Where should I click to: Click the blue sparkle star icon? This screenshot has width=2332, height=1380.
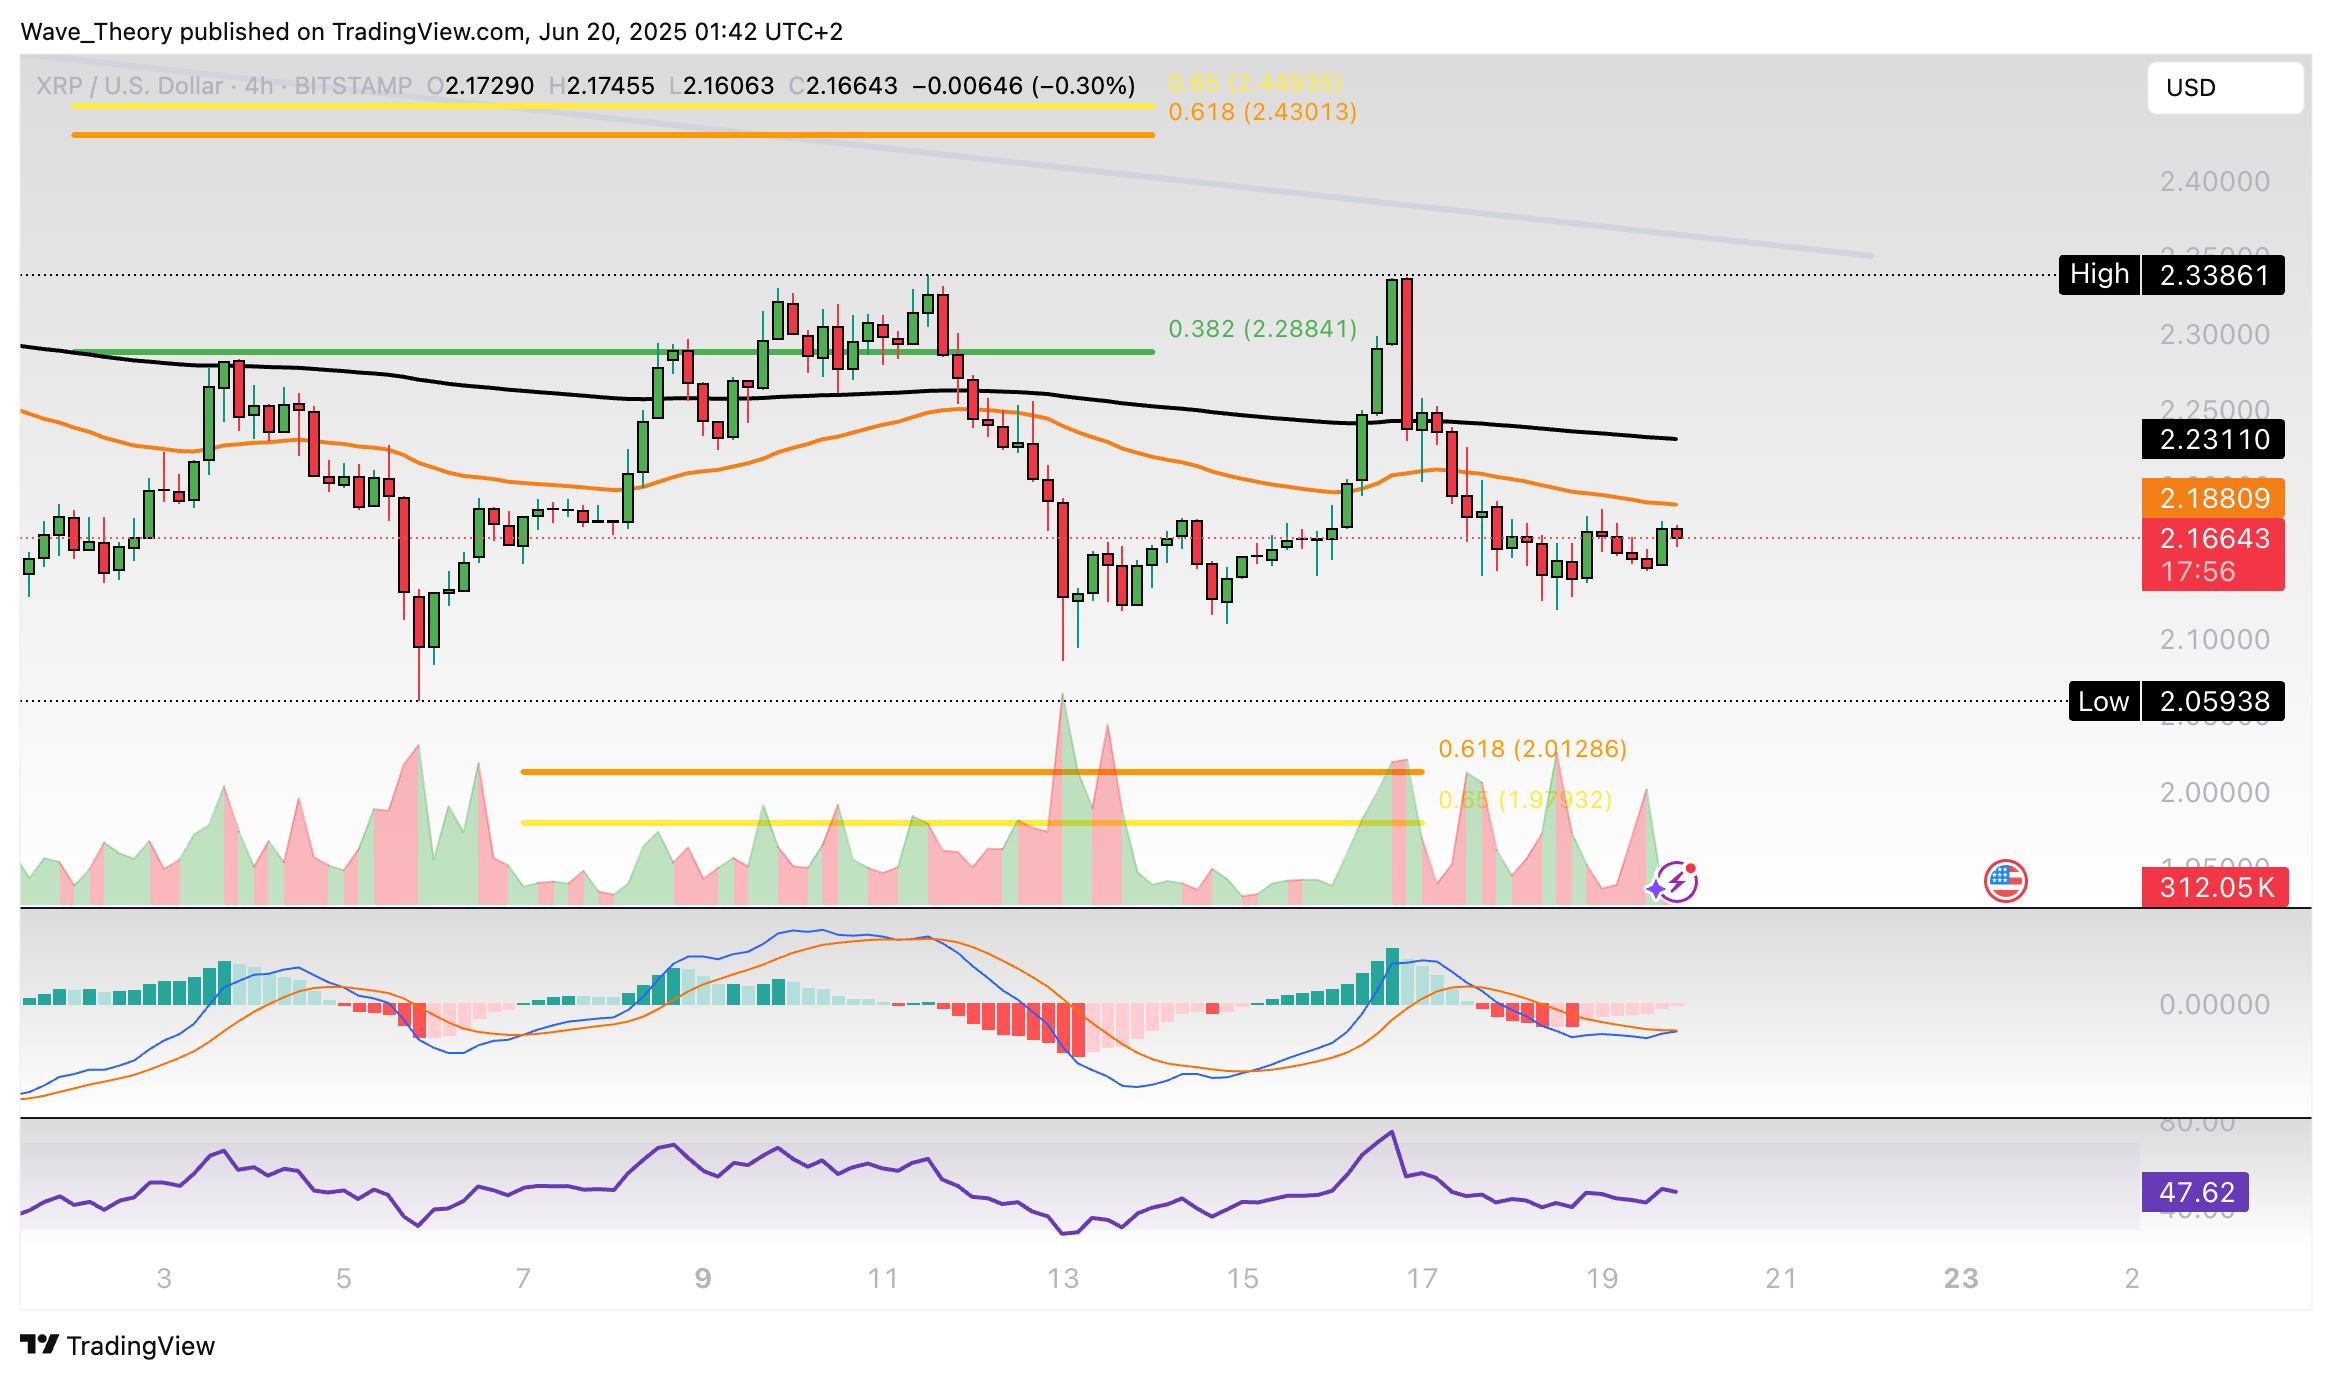(1657, 889)
